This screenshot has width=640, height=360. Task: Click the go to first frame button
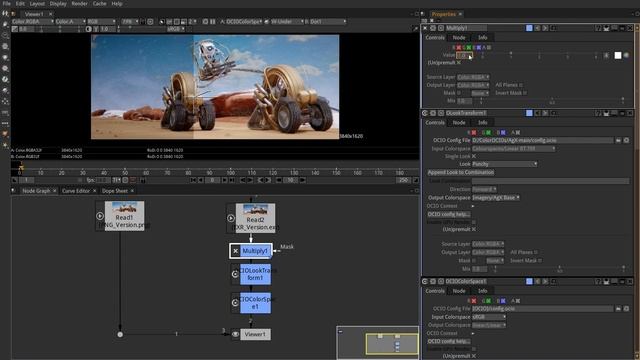click(x=193, y=180)
